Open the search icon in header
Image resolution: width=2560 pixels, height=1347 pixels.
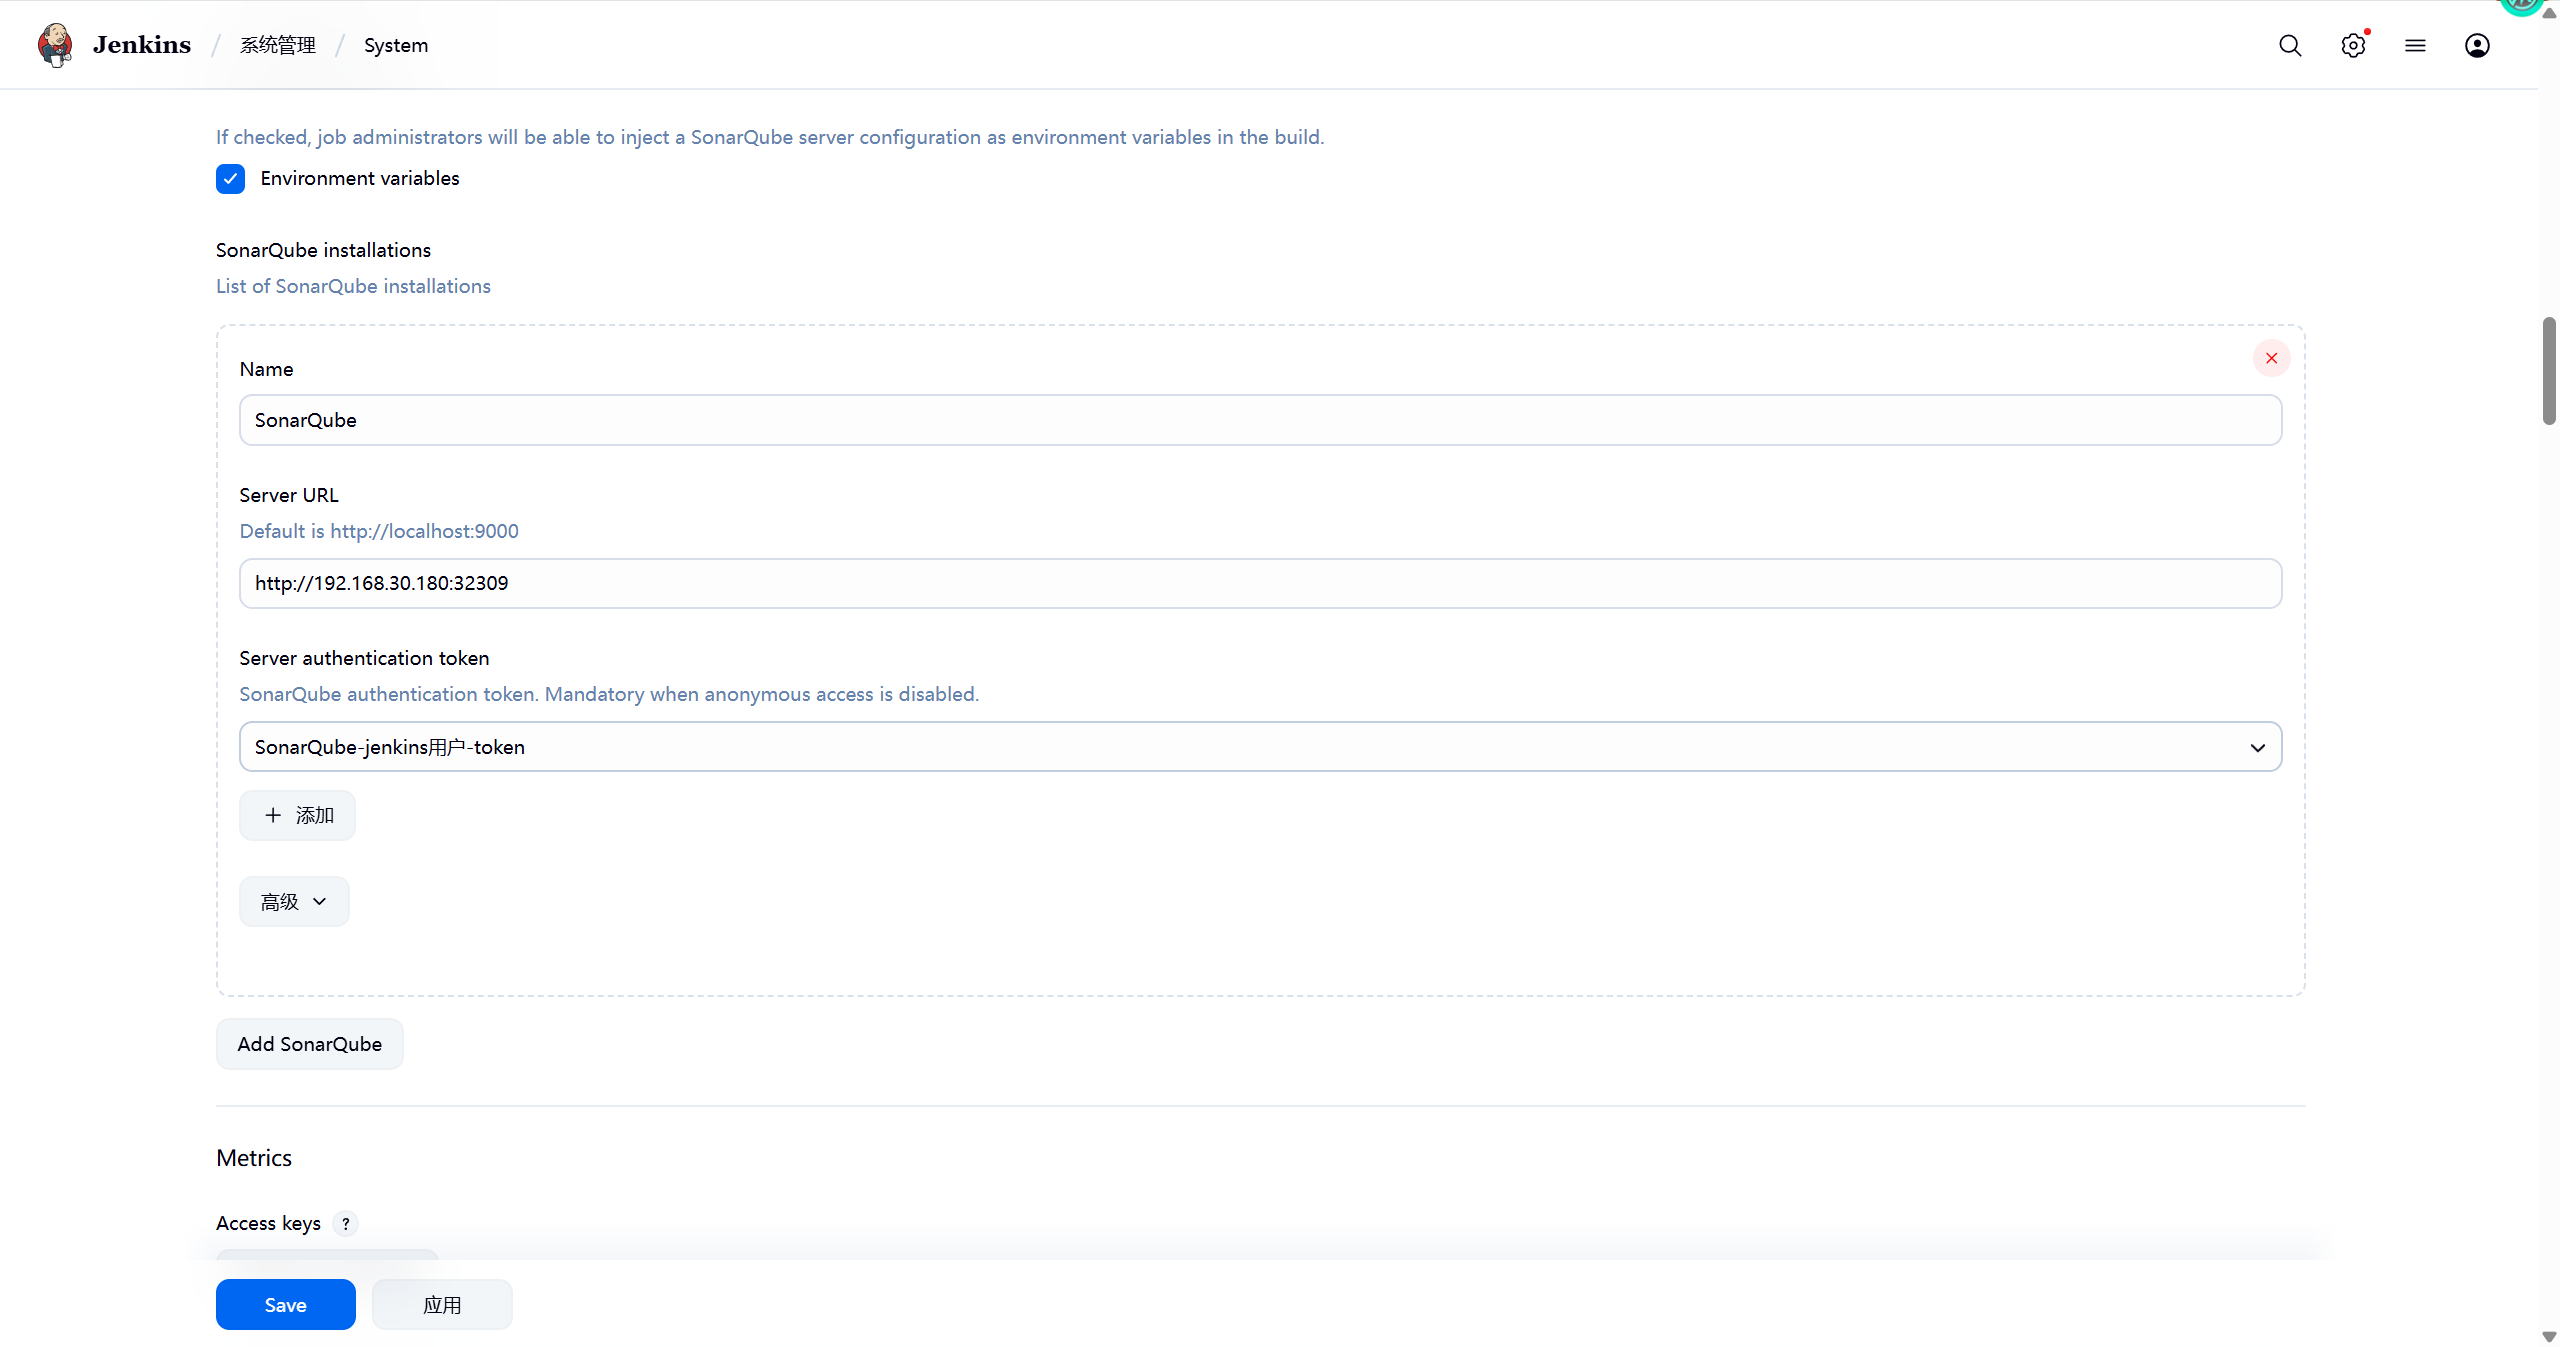[2290, 45]
